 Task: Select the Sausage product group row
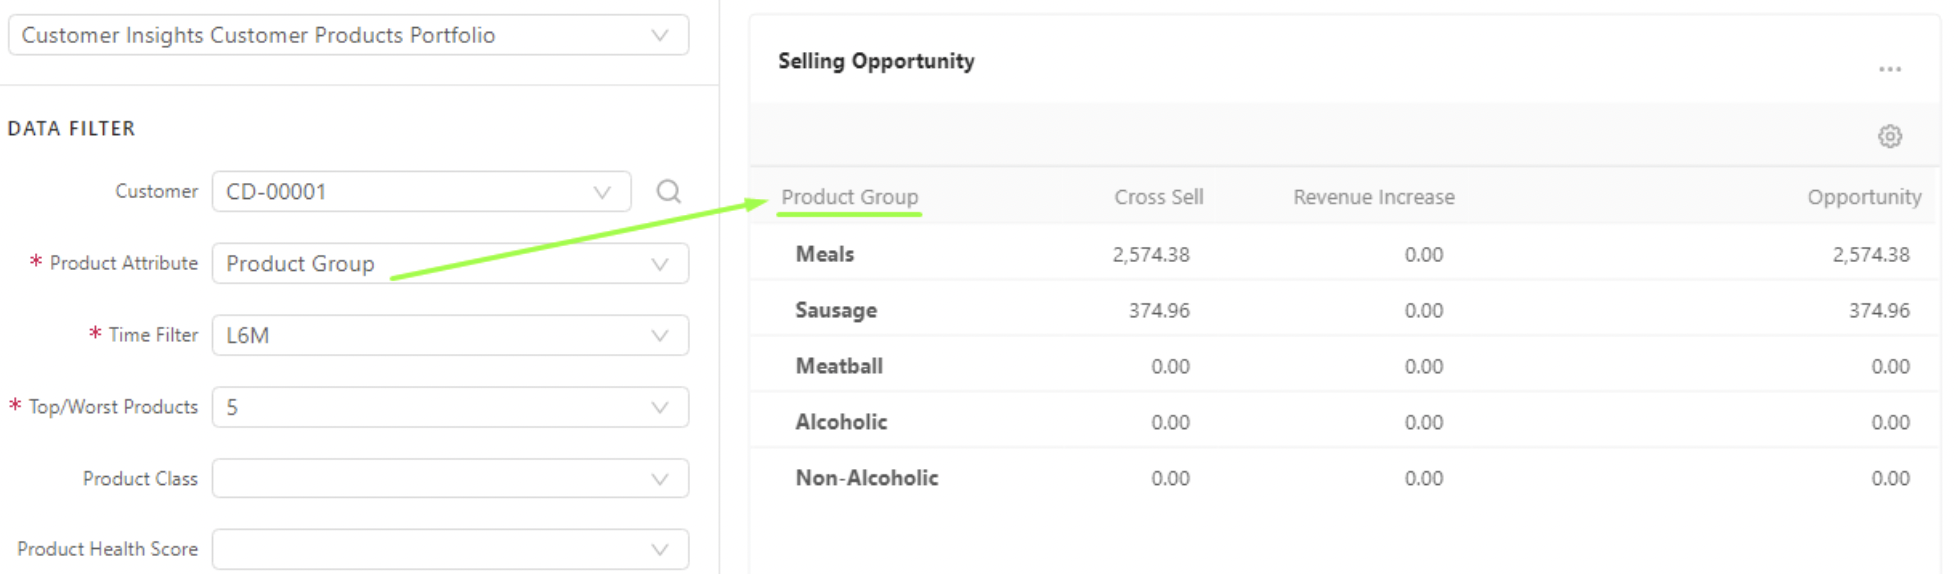(835, 310)
